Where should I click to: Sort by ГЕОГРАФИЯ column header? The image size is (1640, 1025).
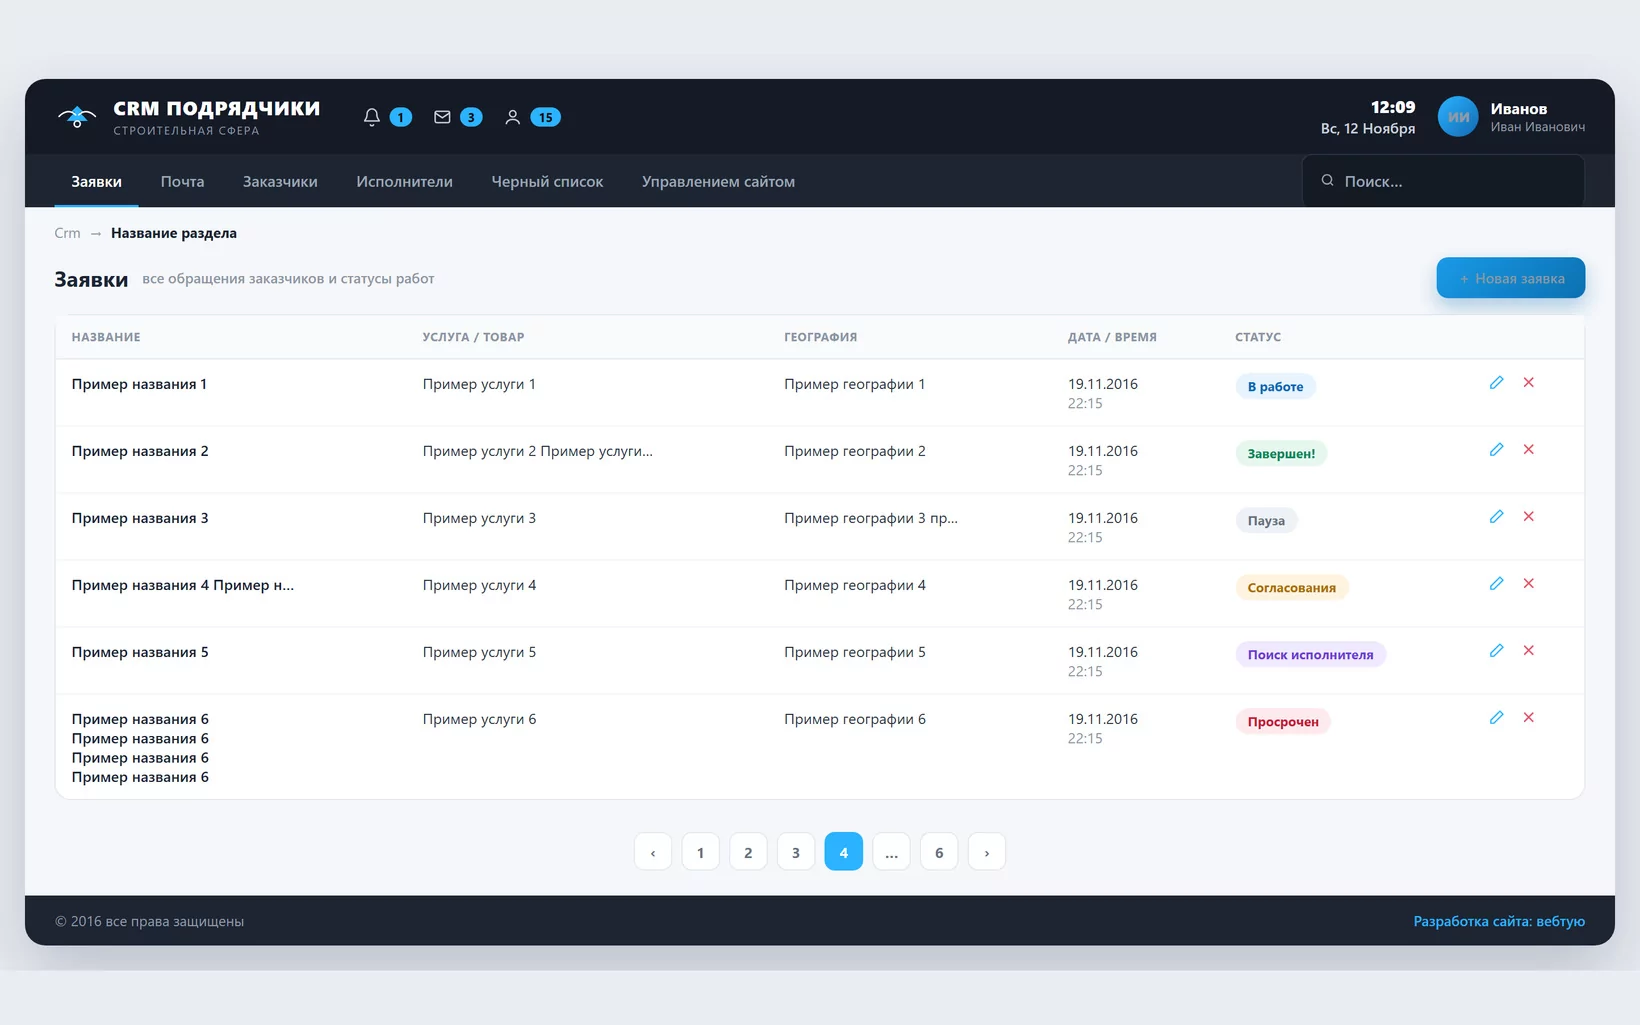click(820, 337)
